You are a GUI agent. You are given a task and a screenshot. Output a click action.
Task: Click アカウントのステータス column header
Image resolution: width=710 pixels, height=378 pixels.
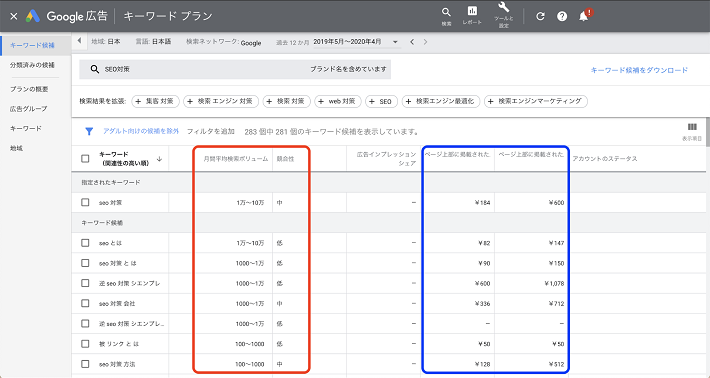click(604, 159)
